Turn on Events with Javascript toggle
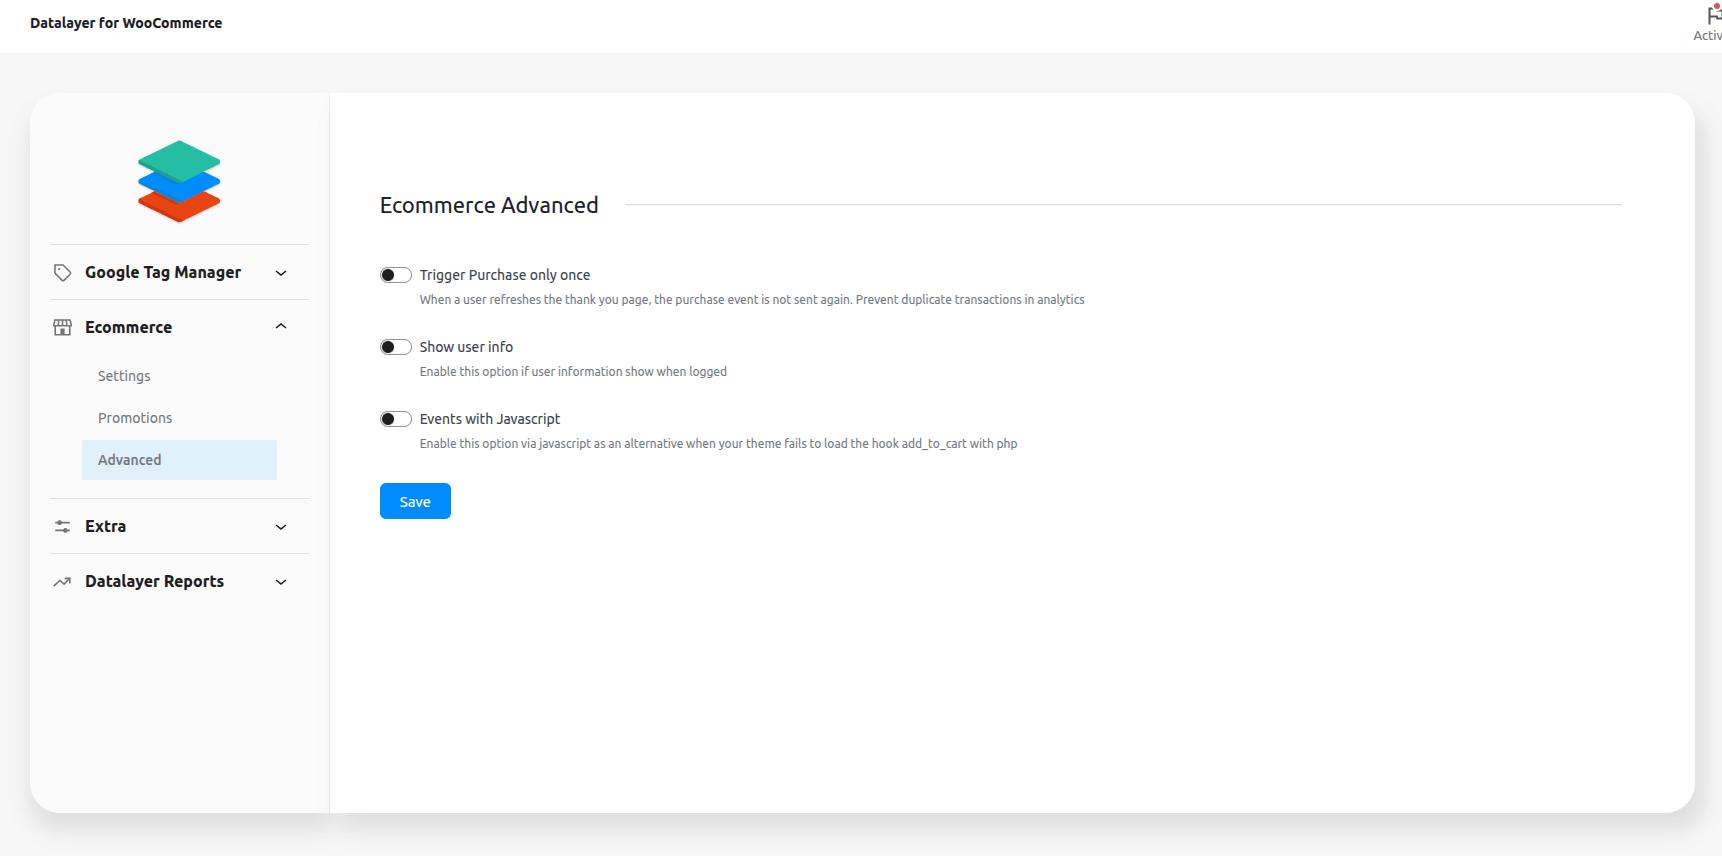This screenshot has height=856, width=1722. coord(396,419)
